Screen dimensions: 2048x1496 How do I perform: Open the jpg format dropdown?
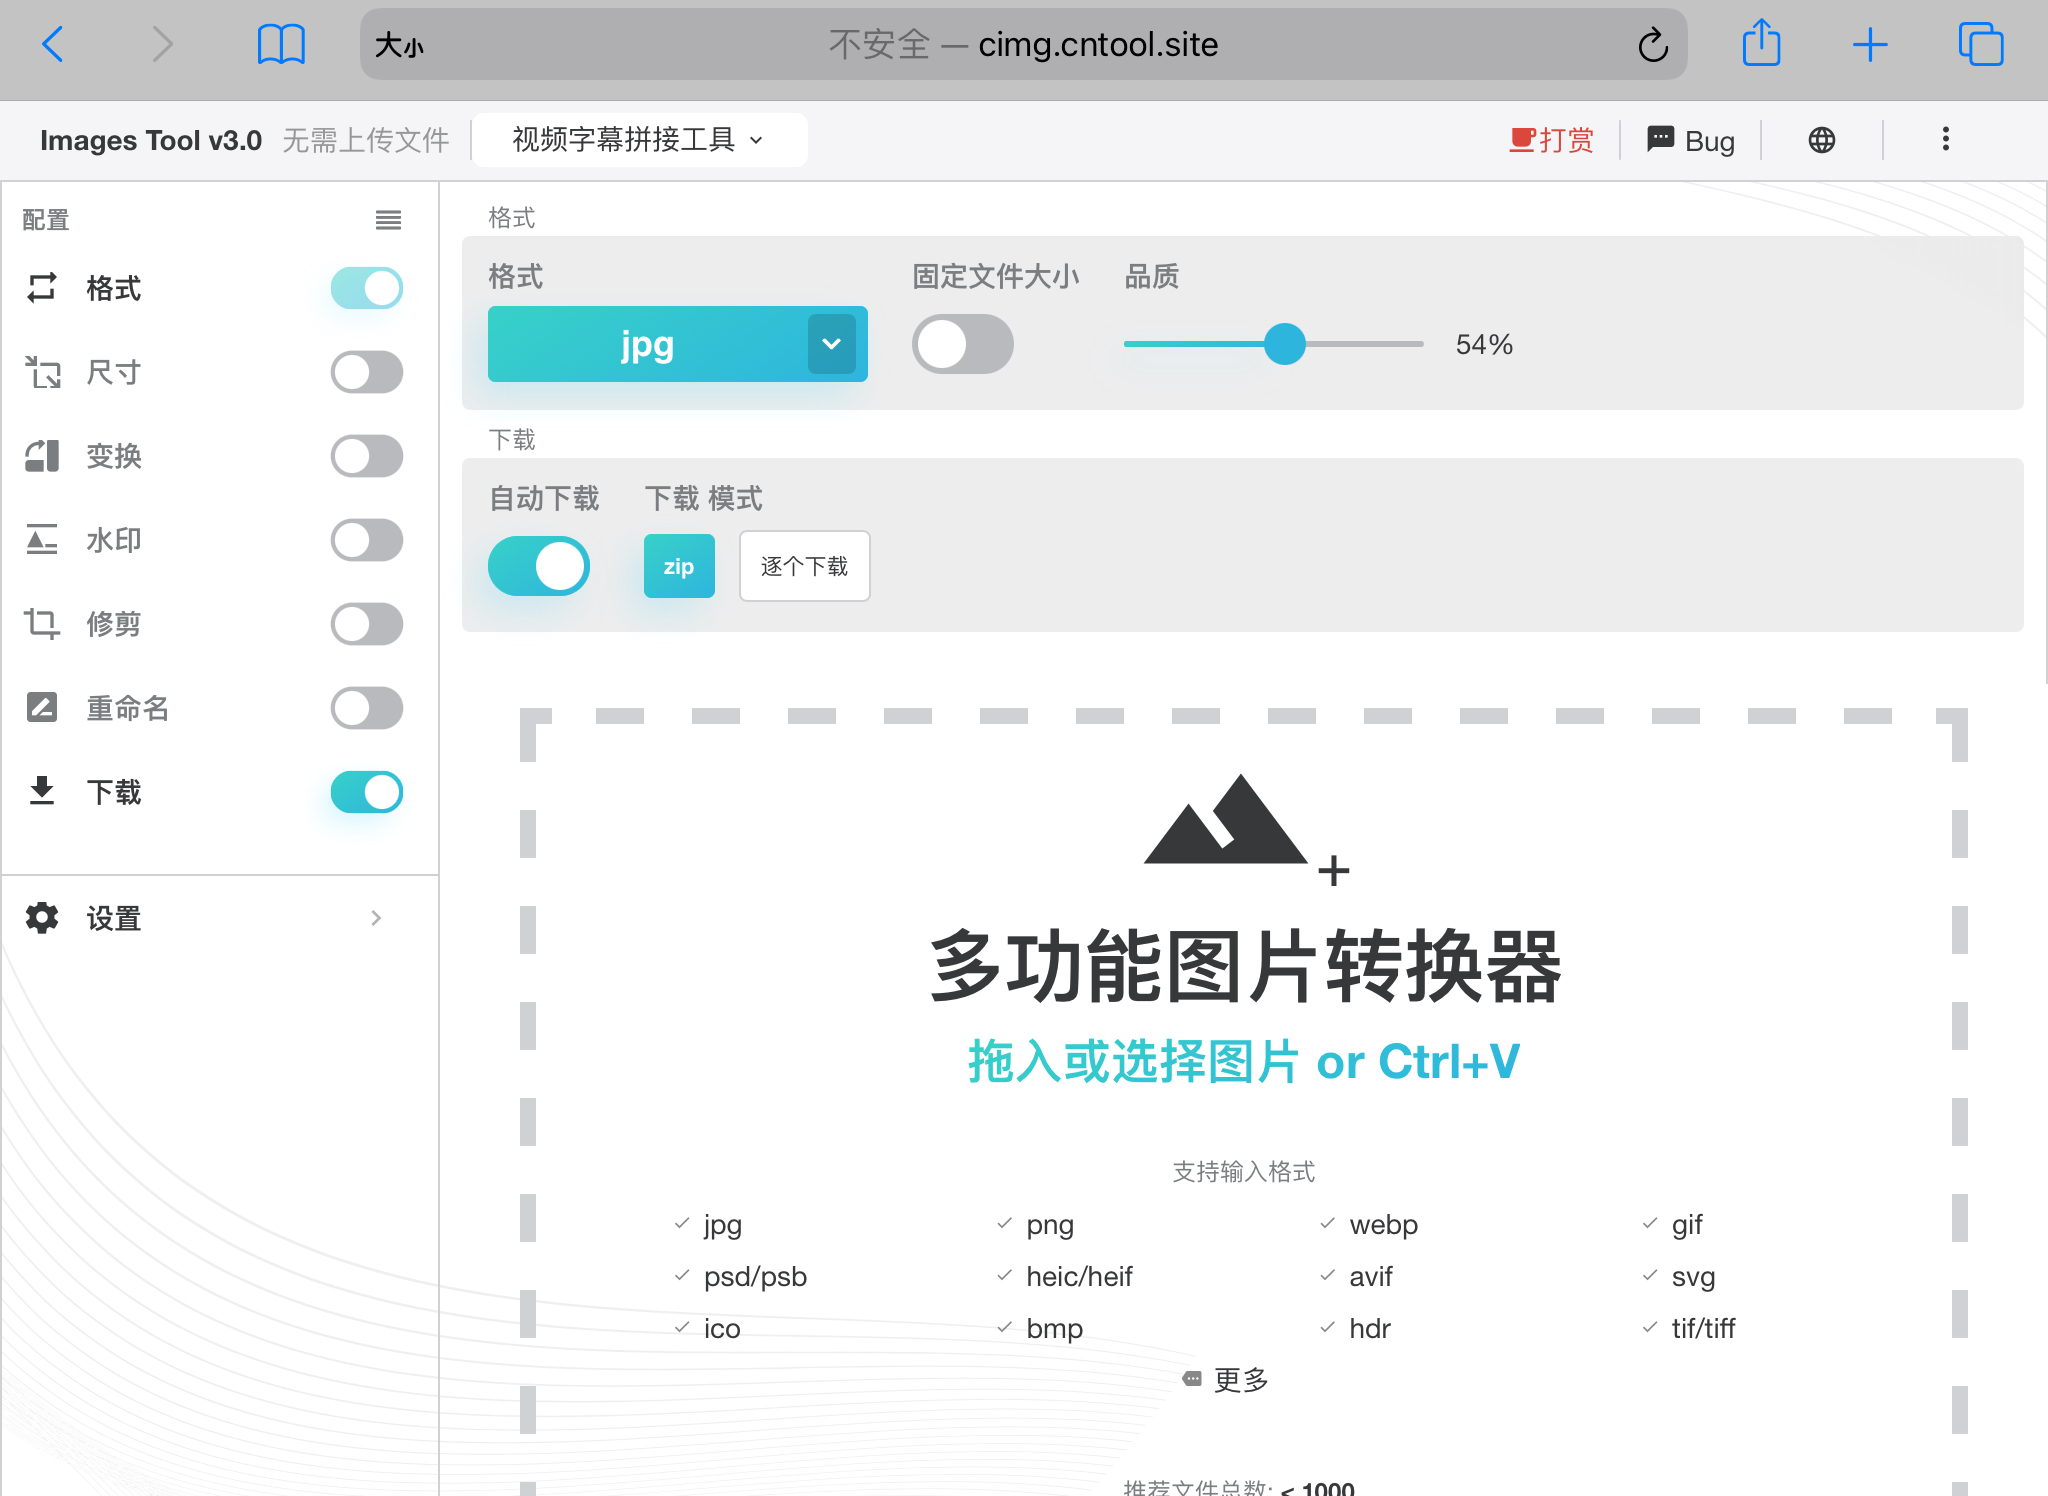(830, 344)
